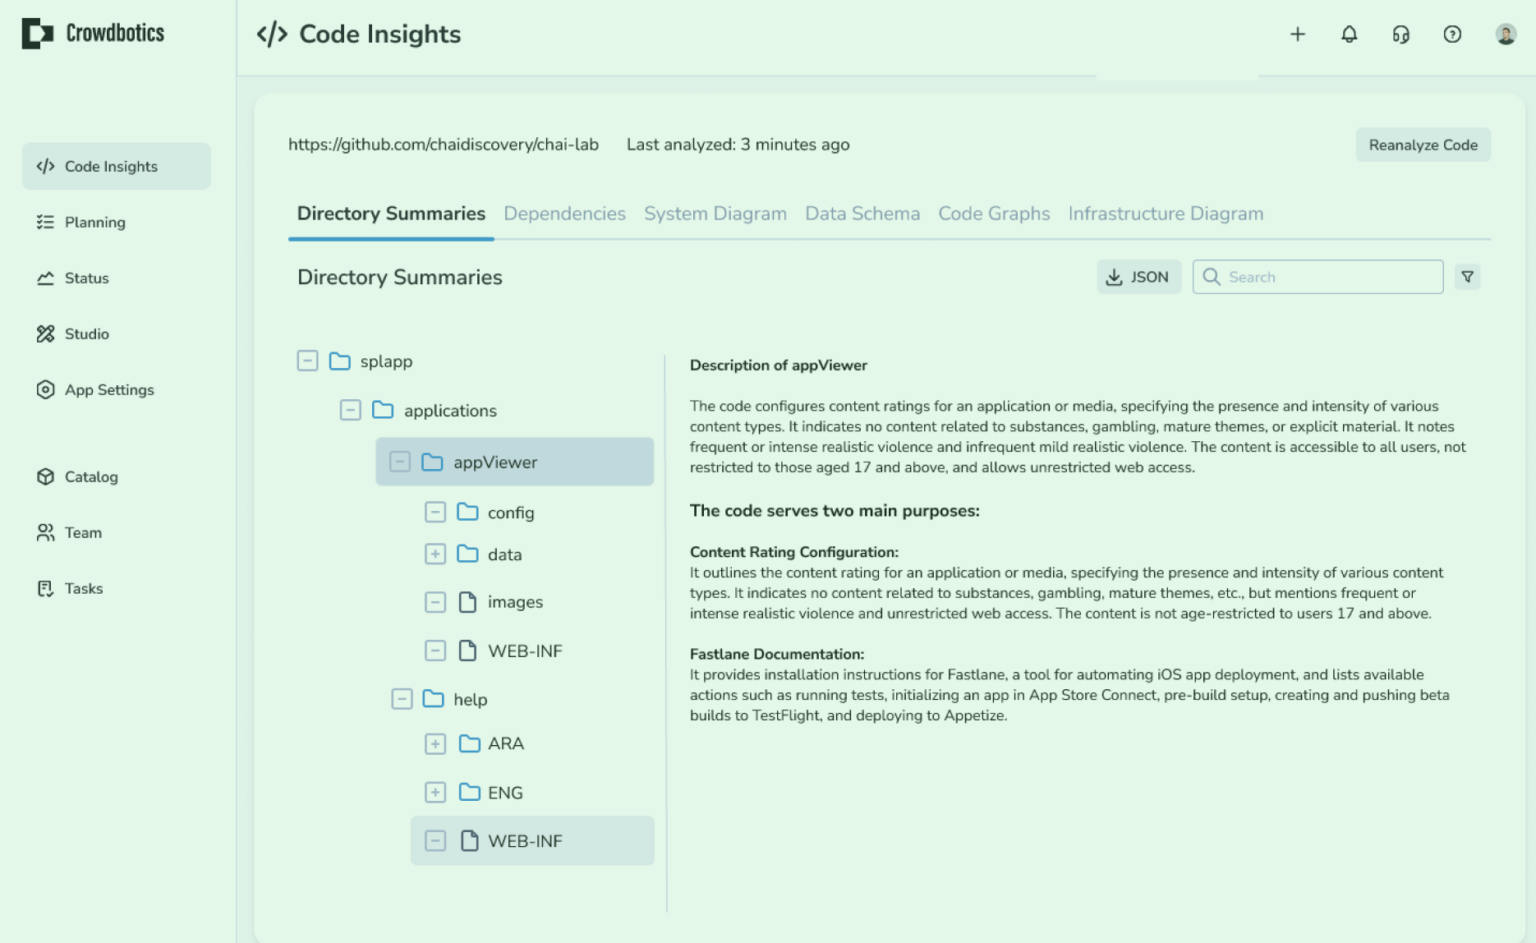1536x943 pixels.
Task: Select the images item in tree
Action: tap(515, 602)
